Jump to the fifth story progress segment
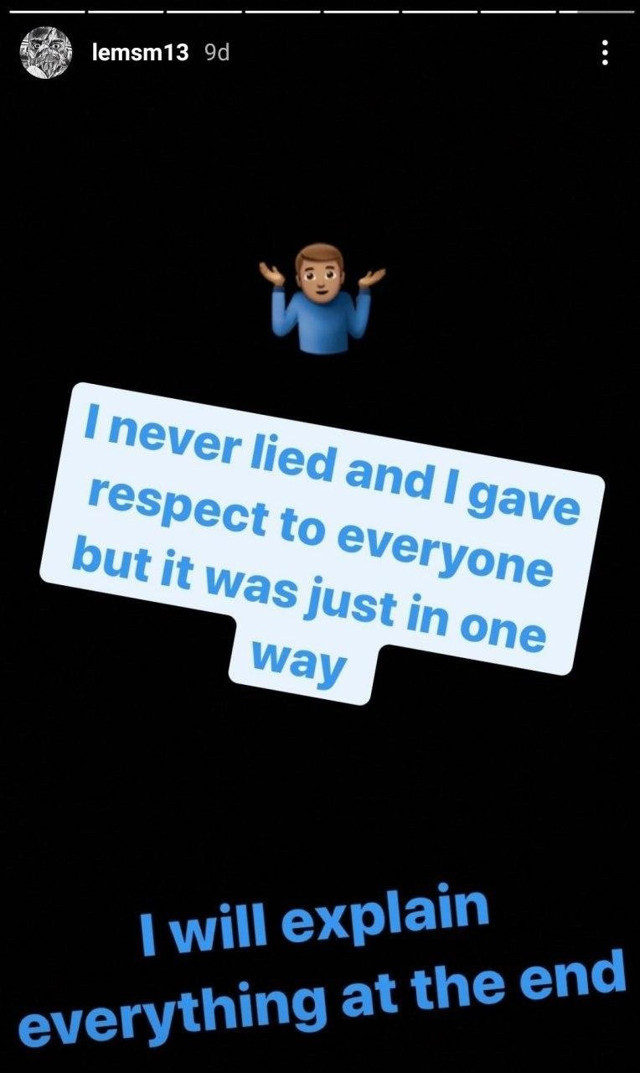Screen dimensions: 640x1073 click(361, 12)
